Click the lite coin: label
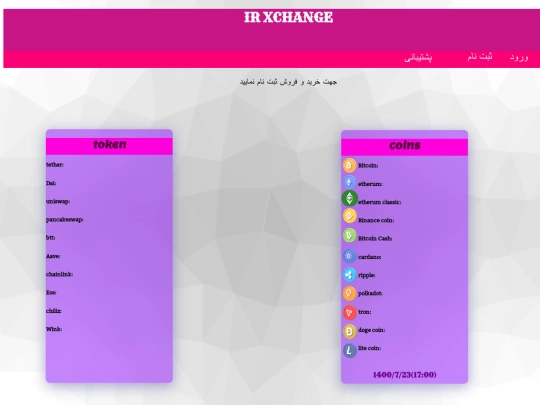Image resolution: width=540 pixels, height=405 pixels. 370,348
